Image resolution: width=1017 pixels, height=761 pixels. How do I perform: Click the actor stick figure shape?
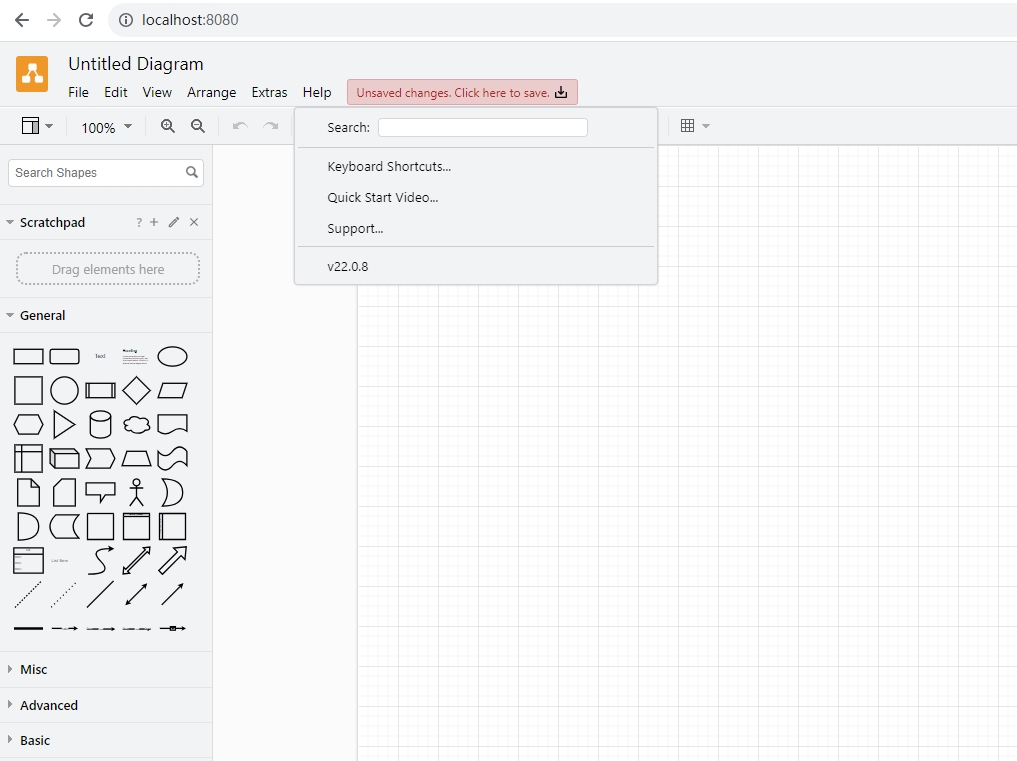pyautogui.click(x=136, y=492)
